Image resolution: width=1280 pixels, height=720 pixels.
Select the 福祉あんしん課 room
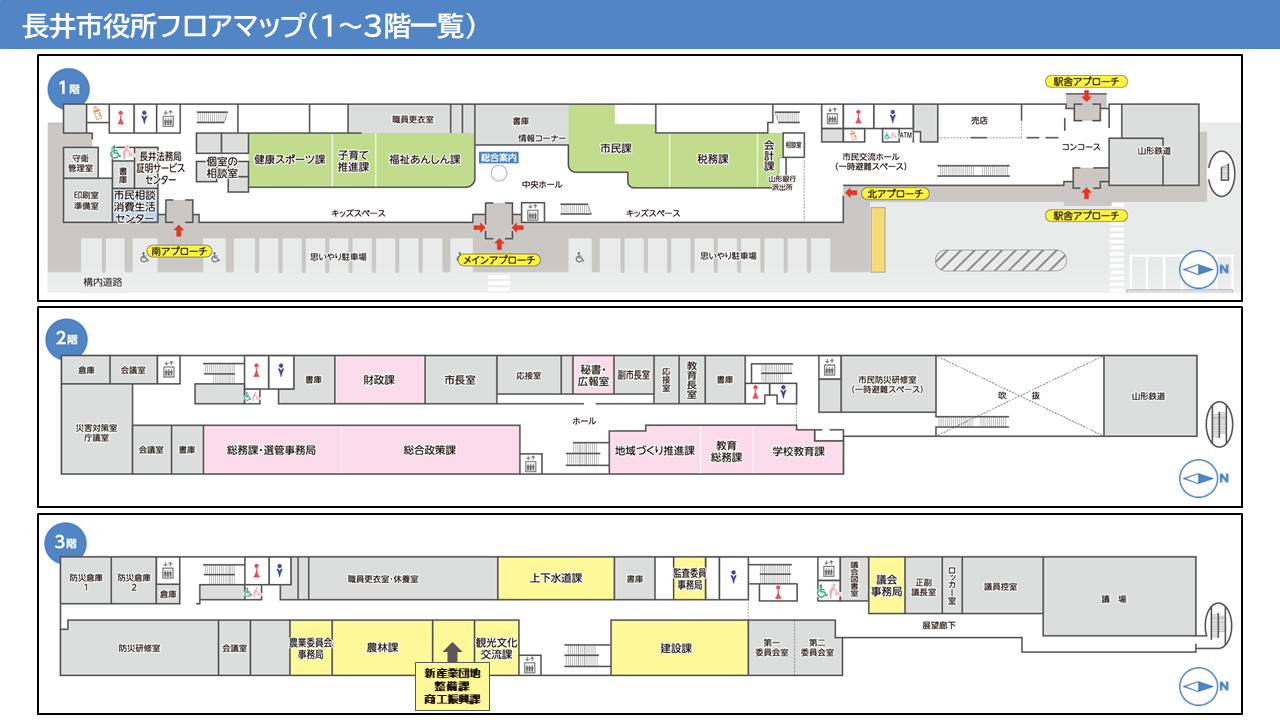(x=425, y=160)
